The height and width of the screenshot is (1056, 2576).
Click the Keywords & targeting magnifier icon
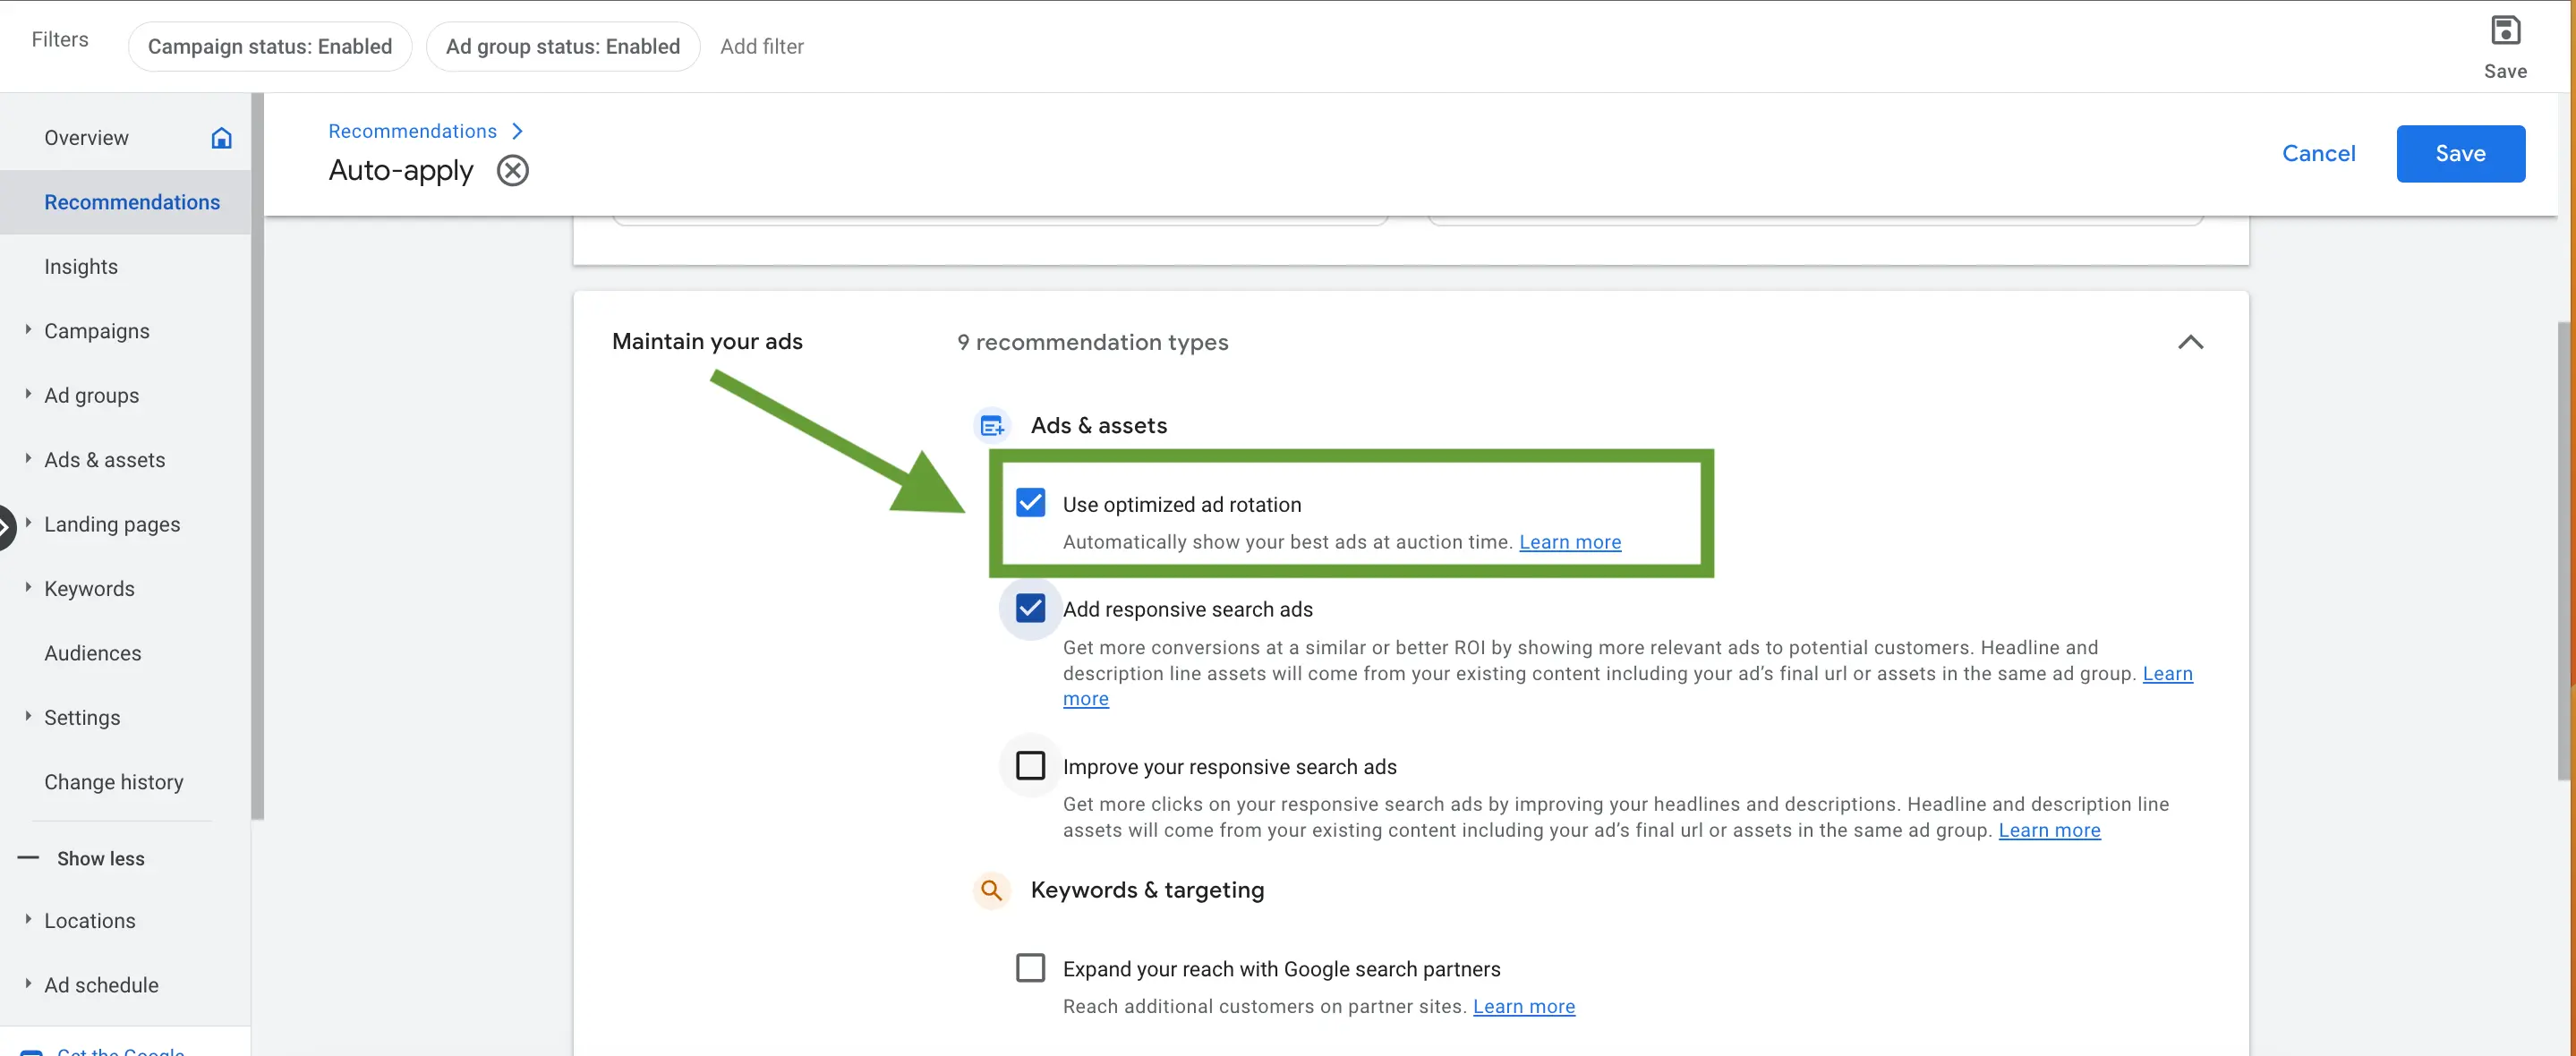pyautogui.click(x=991, y=890)
